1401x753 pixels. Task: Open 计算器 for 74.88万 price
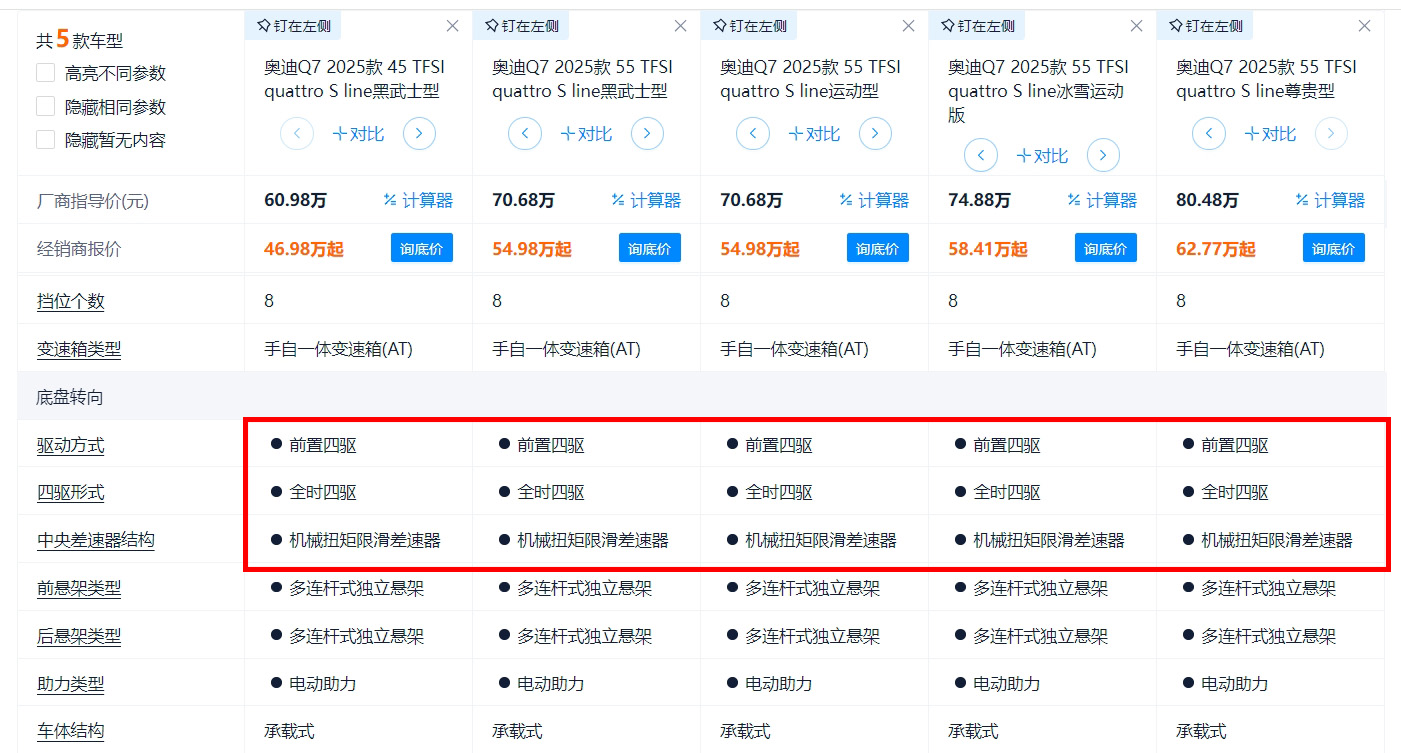[x=1102, y=200]
